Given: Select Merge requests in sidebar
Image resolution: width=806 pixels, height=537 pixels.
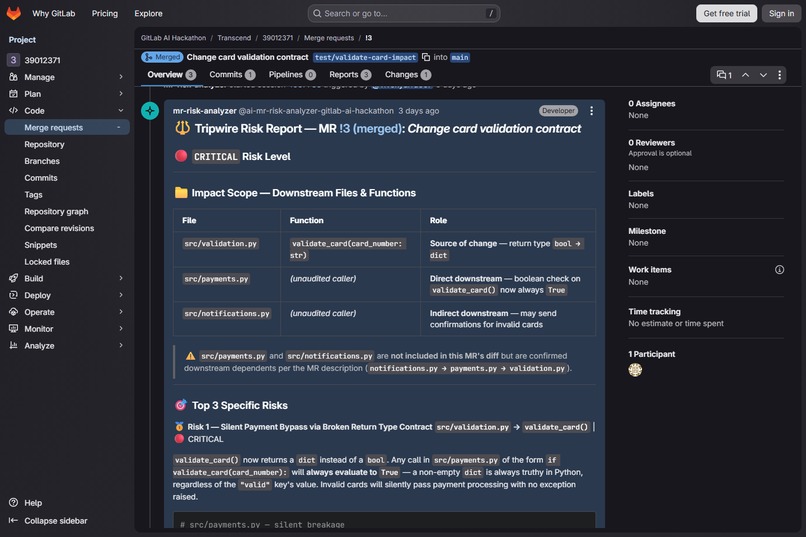Looking at the screenshot, I should [x=67, y=127].
